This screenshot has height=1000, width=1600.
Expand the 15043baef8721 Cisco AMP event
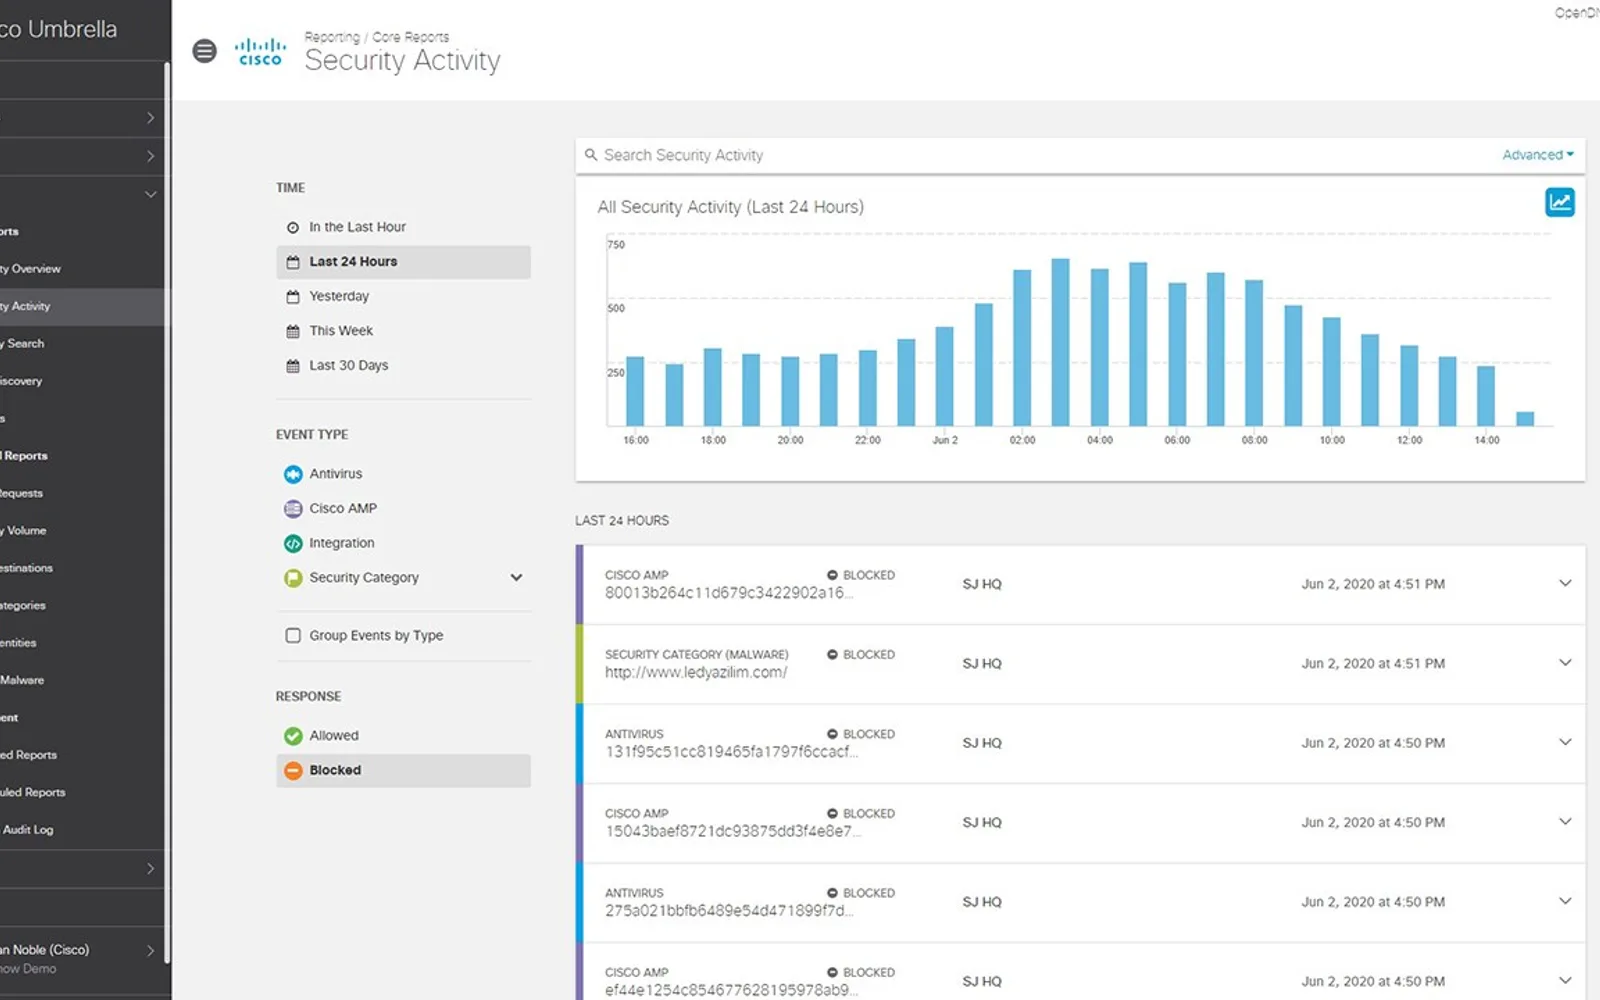click(1565, 822)
